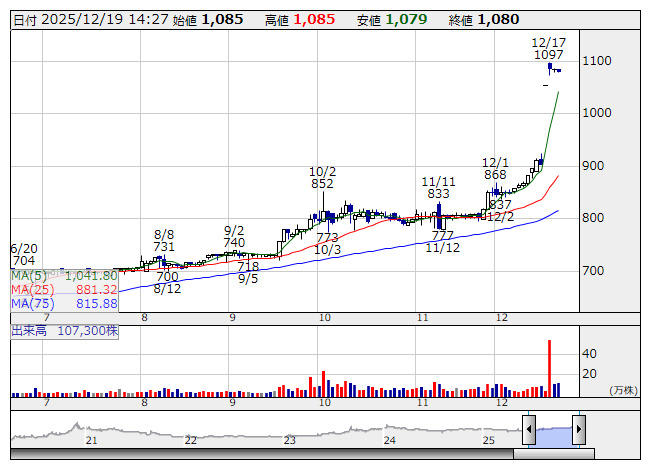Click the 10/2 peak label 852
Image resolution: width=653 pixels, height=470 pixels.
(322, 184)
